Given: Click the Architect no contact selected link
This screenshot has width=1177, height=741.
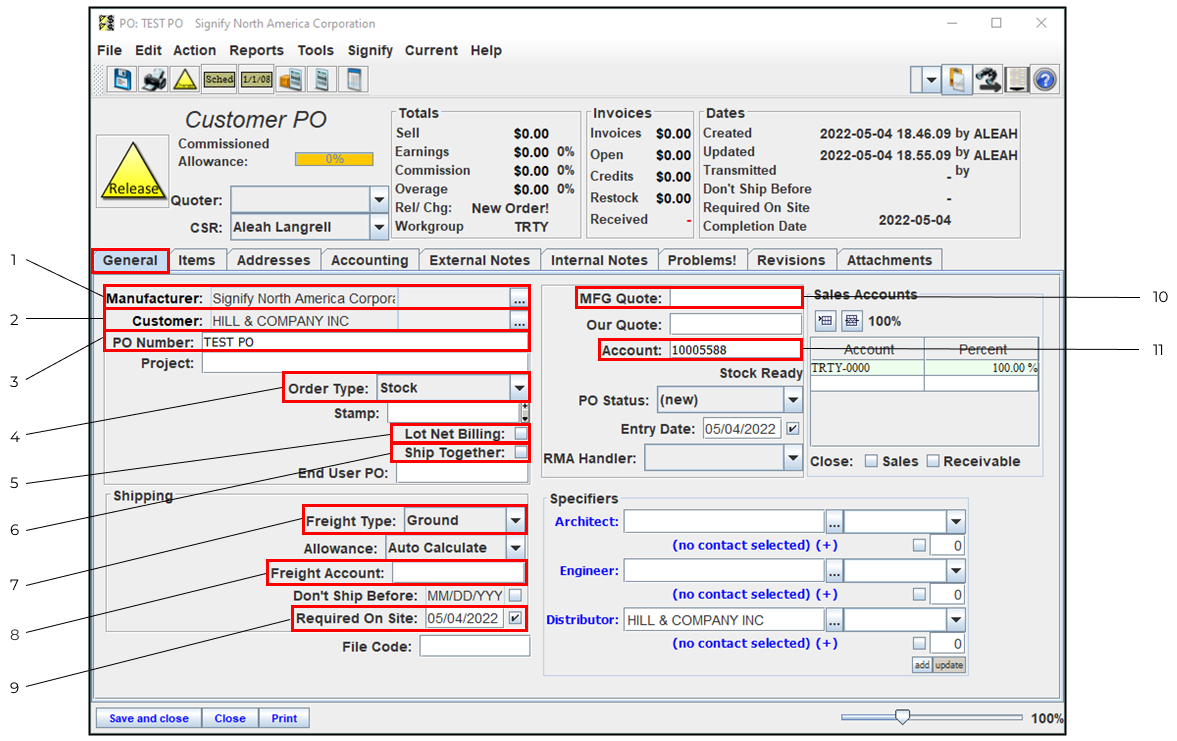Looking at the screenshot, I should click(x=741, y=546).
